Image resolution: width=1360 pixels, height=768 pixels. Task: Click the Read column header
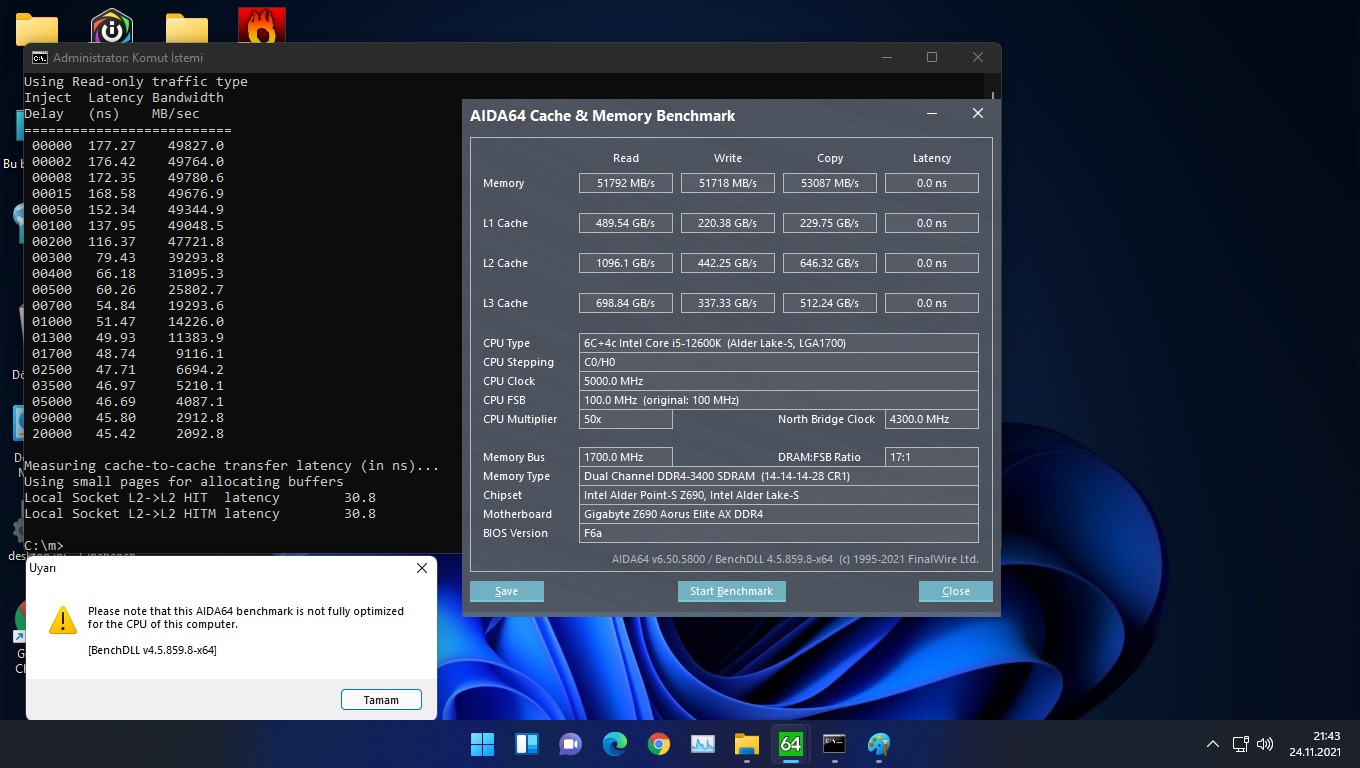(626, 158)
